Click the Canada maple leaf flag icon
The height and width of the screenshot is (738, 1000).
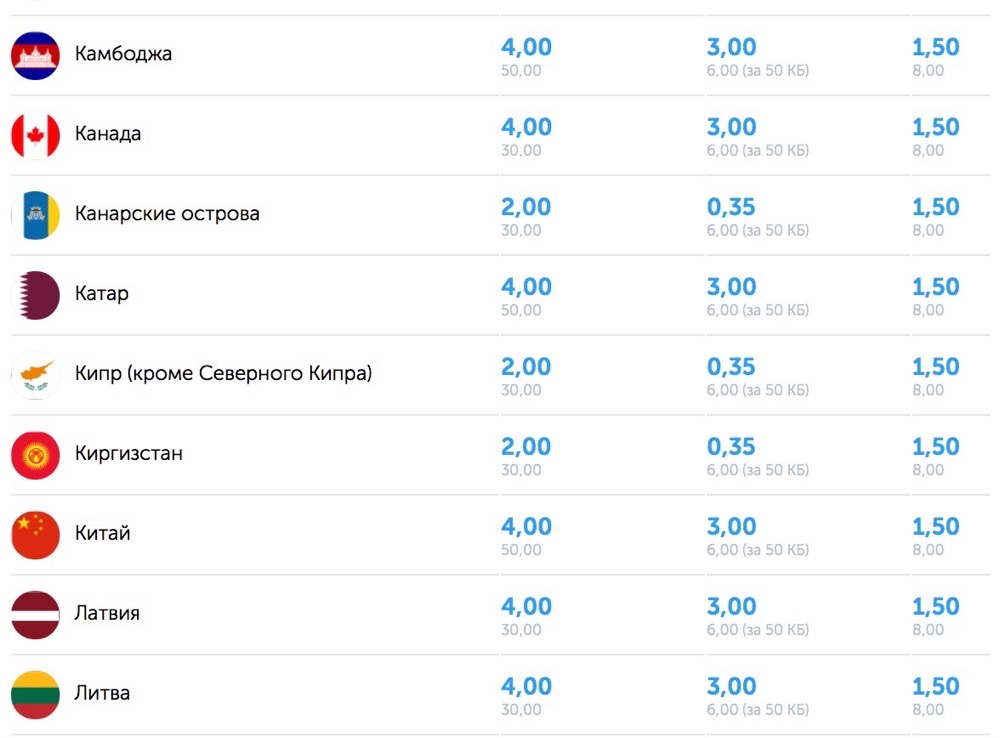point(35,135)
